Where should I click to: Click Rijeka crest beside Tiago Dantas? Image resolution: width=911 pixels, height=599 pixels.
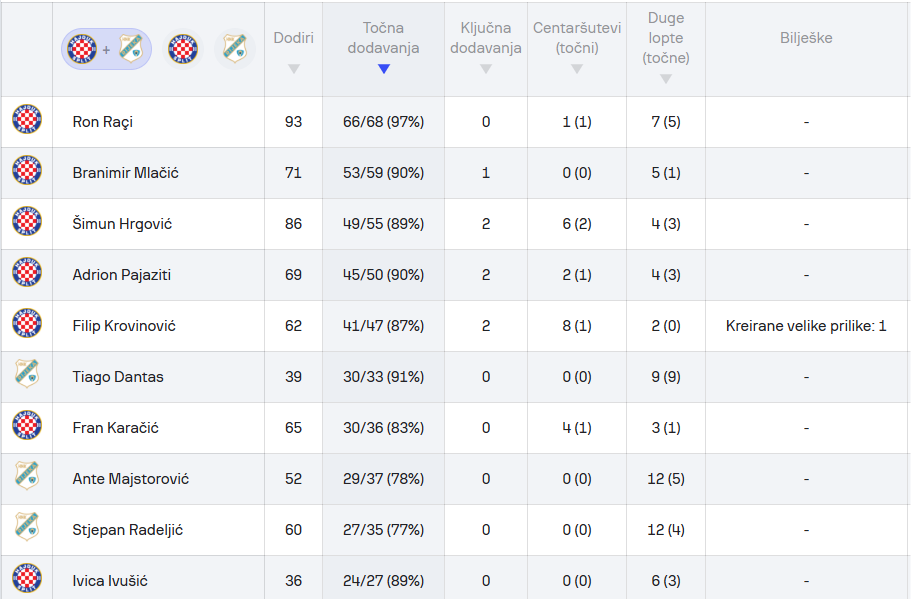27,374
